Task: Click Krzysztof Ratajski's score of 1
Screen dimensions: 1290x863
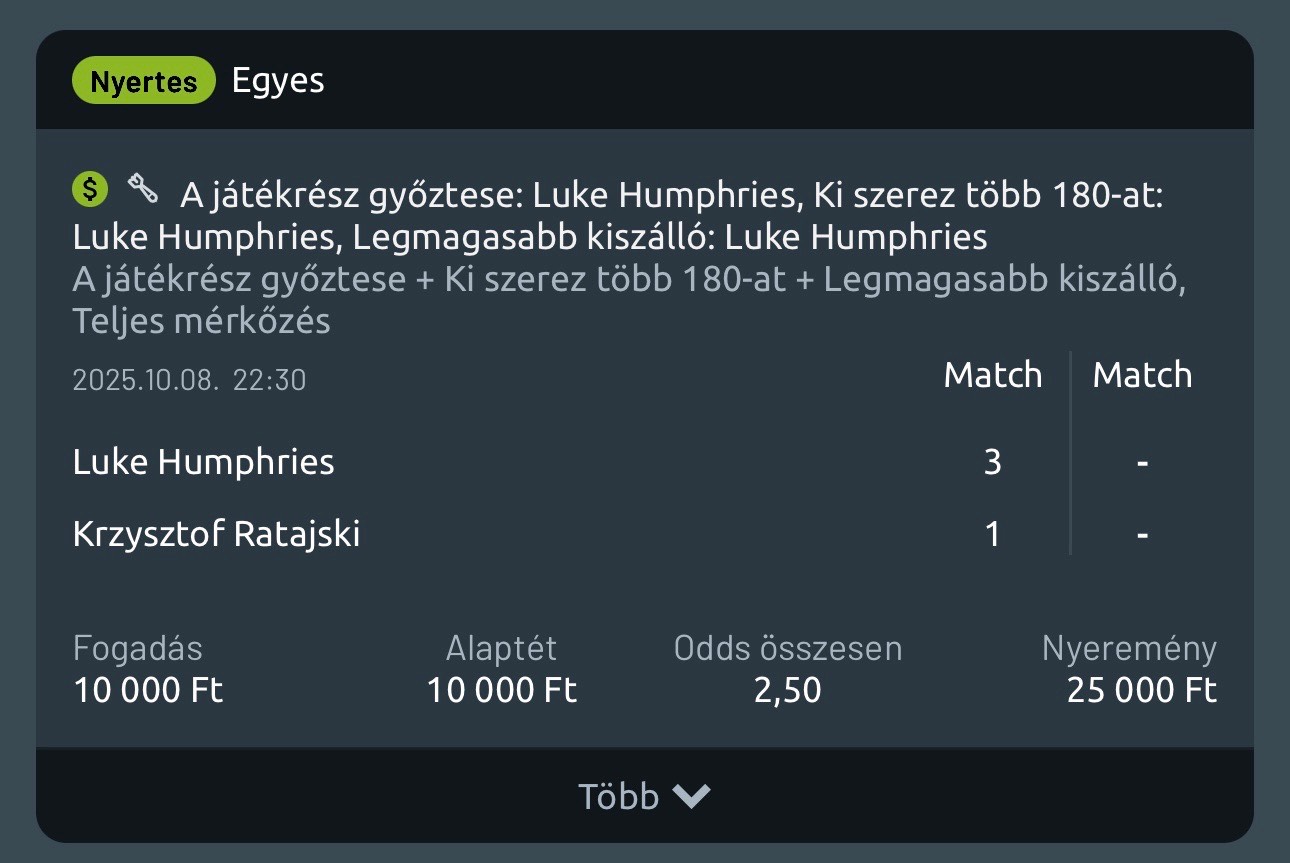Action: pyautogui.click(x=992, y=534)
